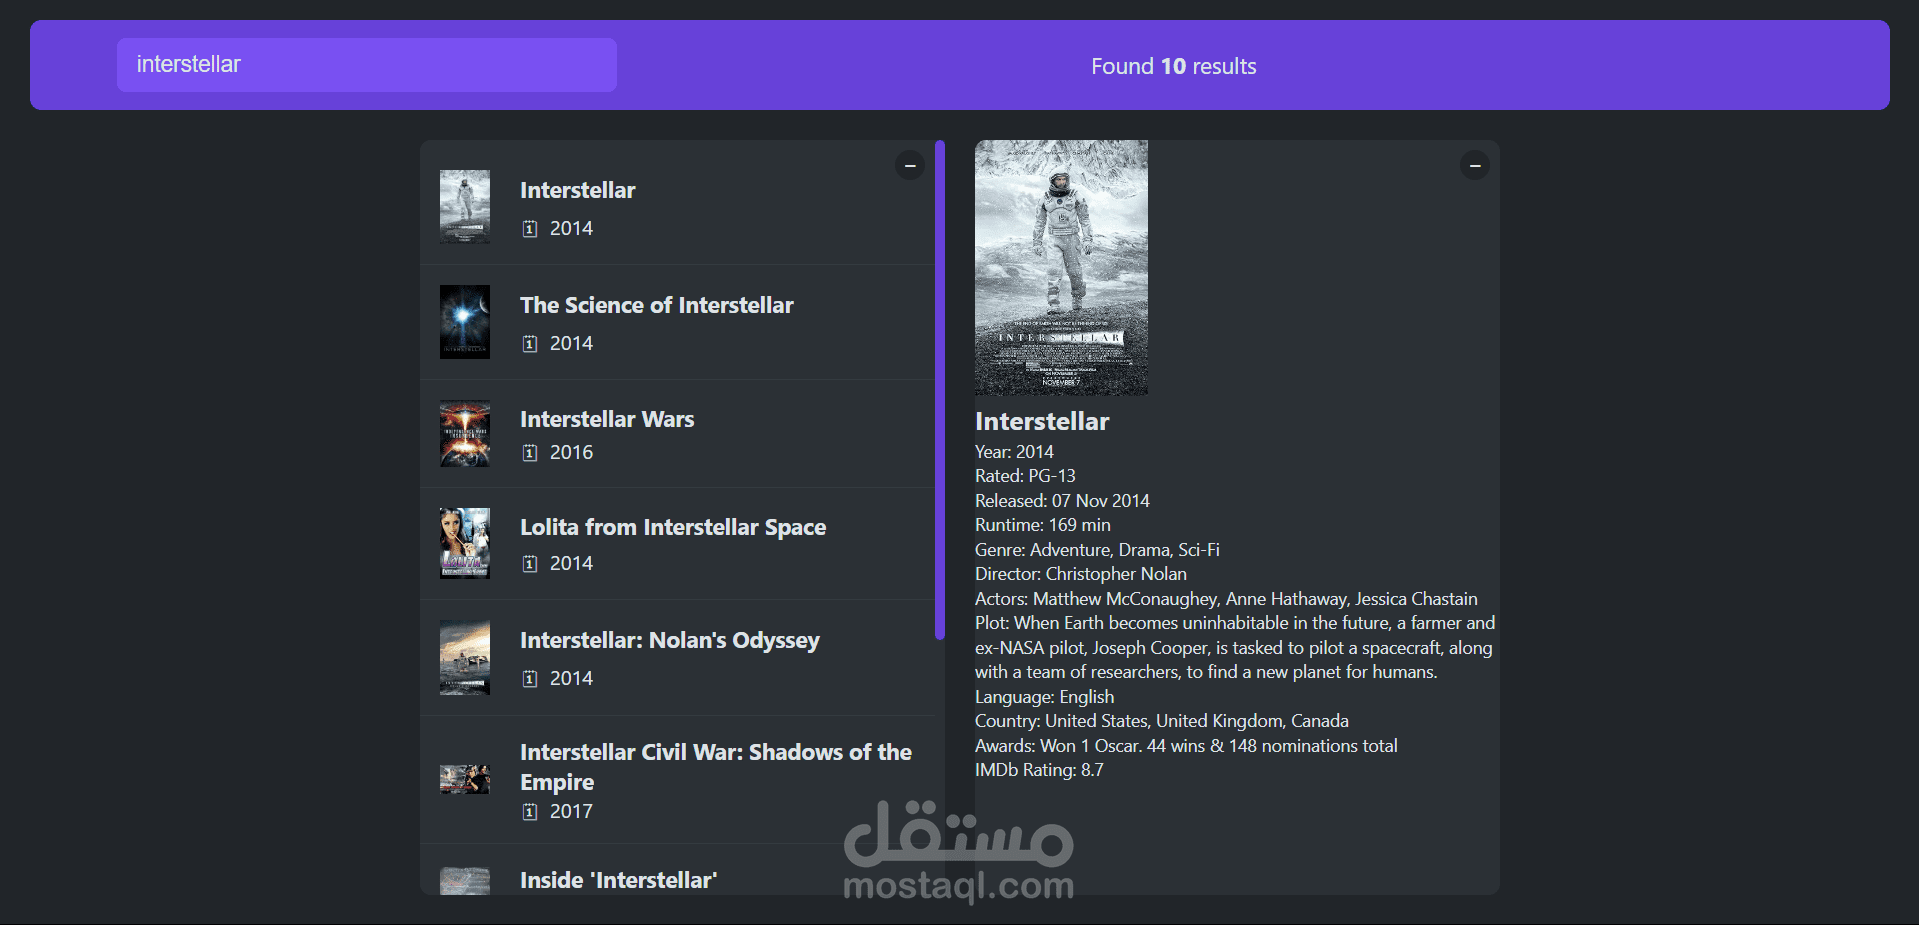The height and width of the screenshot is (925, 1919).
Task: Click calendar icon under The Science of Interstellar
Action: point(530,344)
